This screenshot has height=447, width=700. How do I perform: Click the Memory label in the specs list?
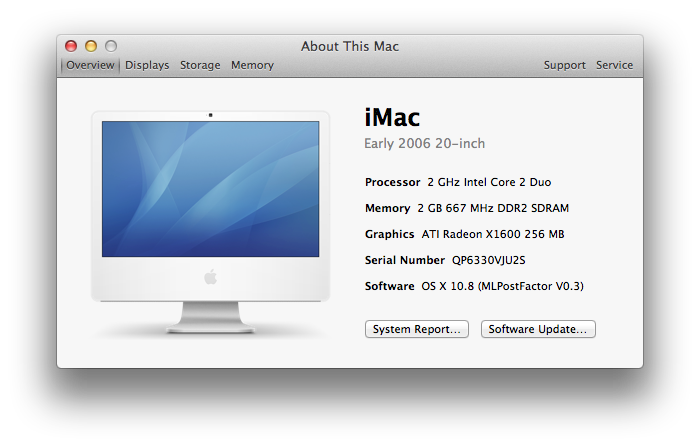388,208
